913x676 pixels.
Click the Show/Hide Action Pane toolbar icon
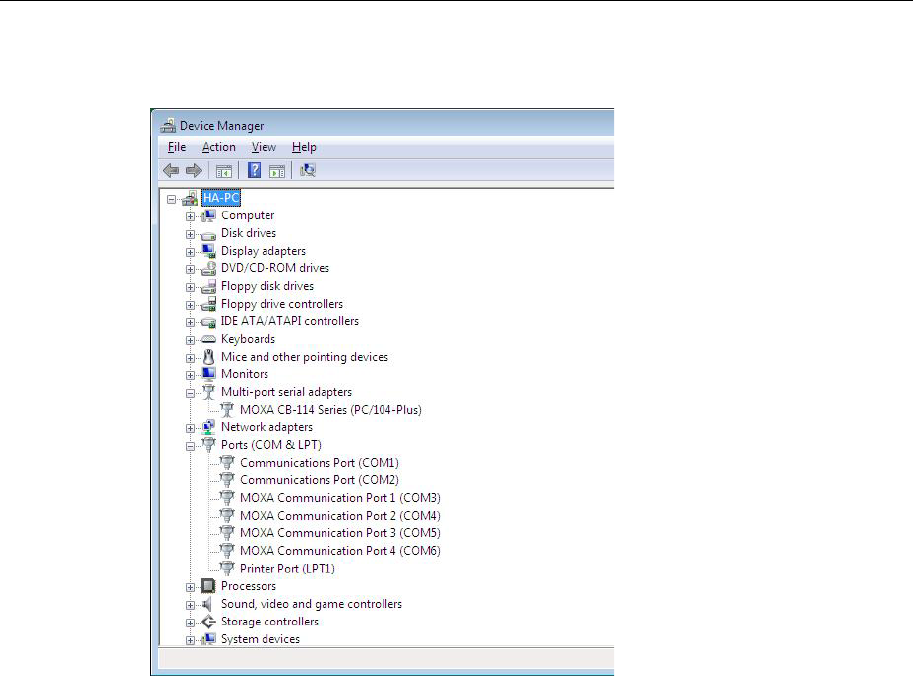[277, 171]
